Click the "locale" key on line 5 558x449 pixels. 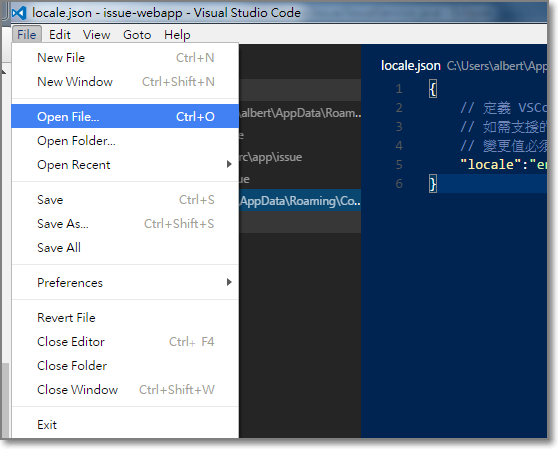click(x=490, y=164)
